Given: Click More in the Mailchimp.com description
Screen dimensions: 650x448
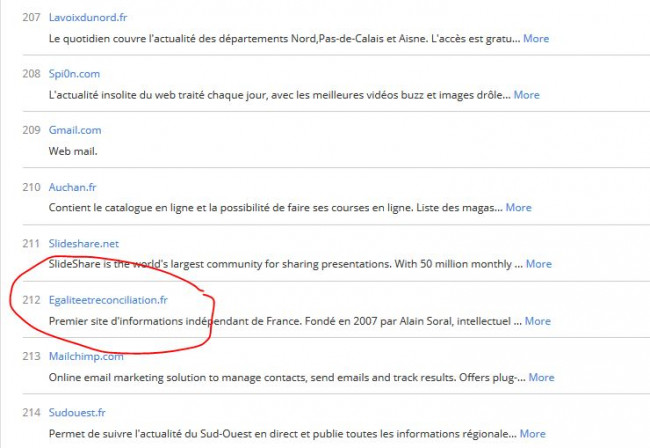Looking at the screenshot, I should [541, 377].
